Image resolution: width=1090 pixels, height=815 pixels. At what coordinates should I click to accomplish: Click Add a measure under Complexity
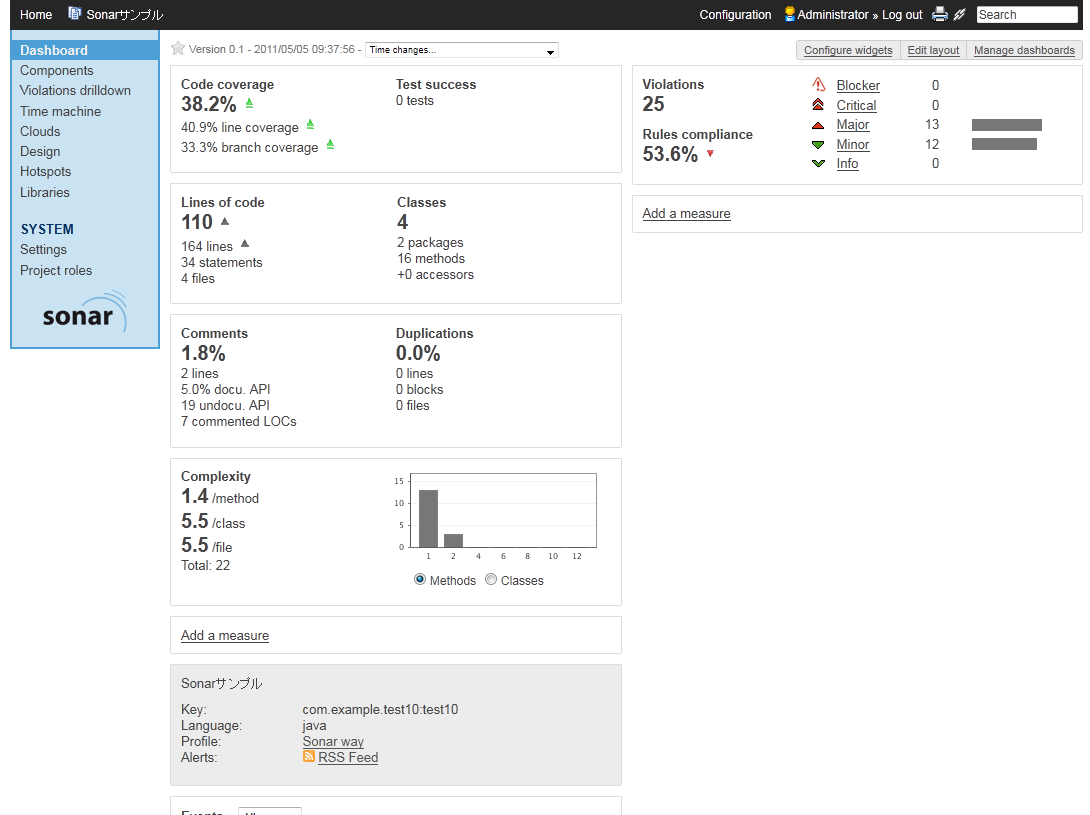point(225,636)
